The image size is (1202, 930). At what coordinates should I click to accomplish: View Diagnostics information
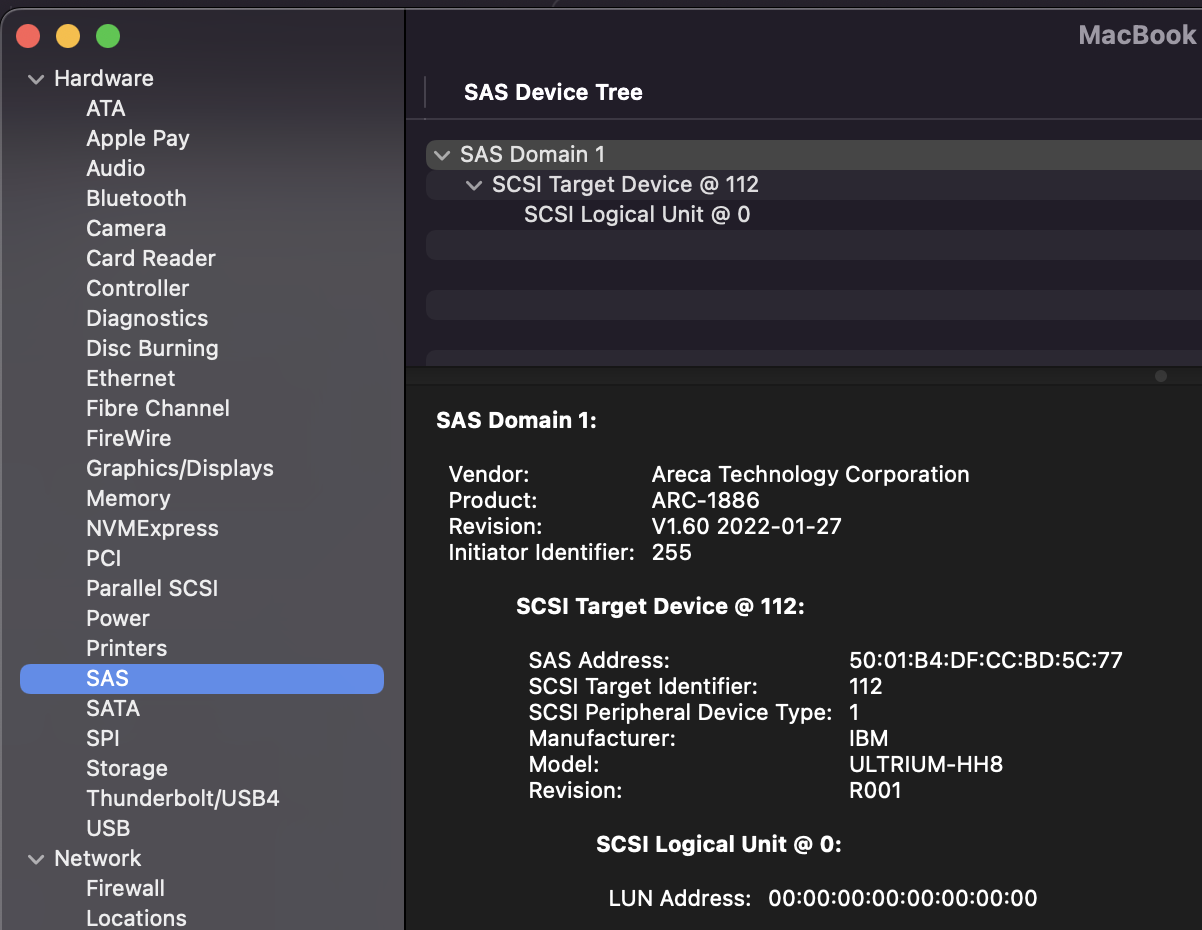point(147,318)
